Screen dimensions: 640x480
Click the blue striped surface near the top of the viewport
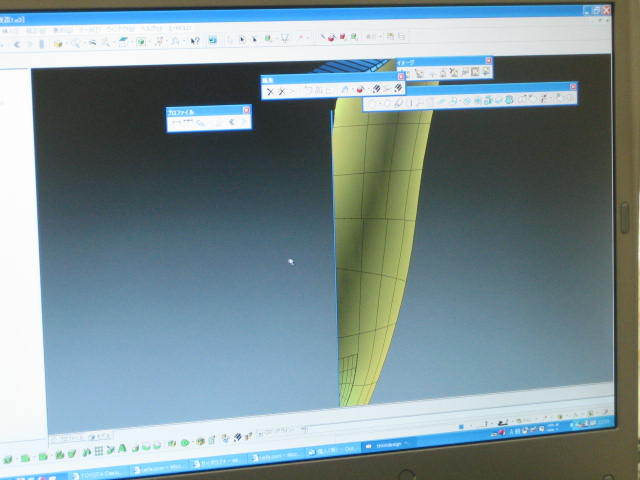coord(351,66)
